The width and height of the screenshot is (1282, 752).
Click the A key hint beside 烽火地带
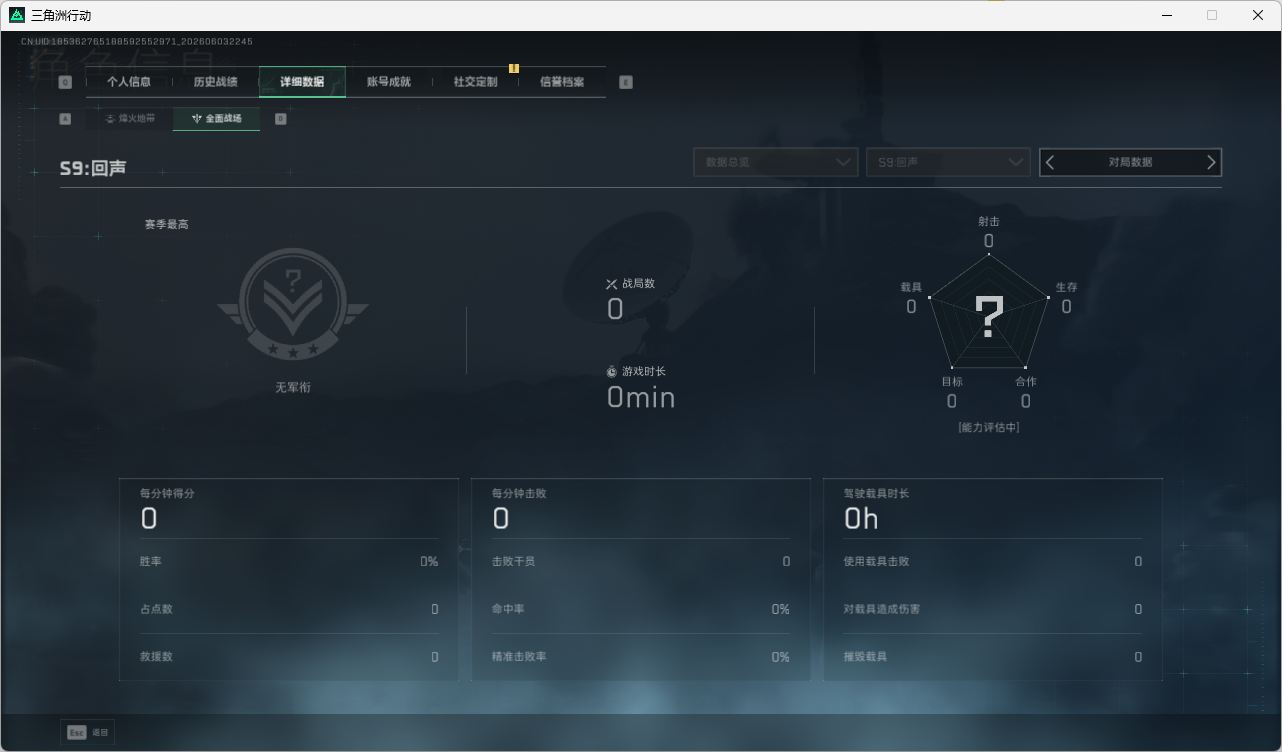[x=66, y=119]
